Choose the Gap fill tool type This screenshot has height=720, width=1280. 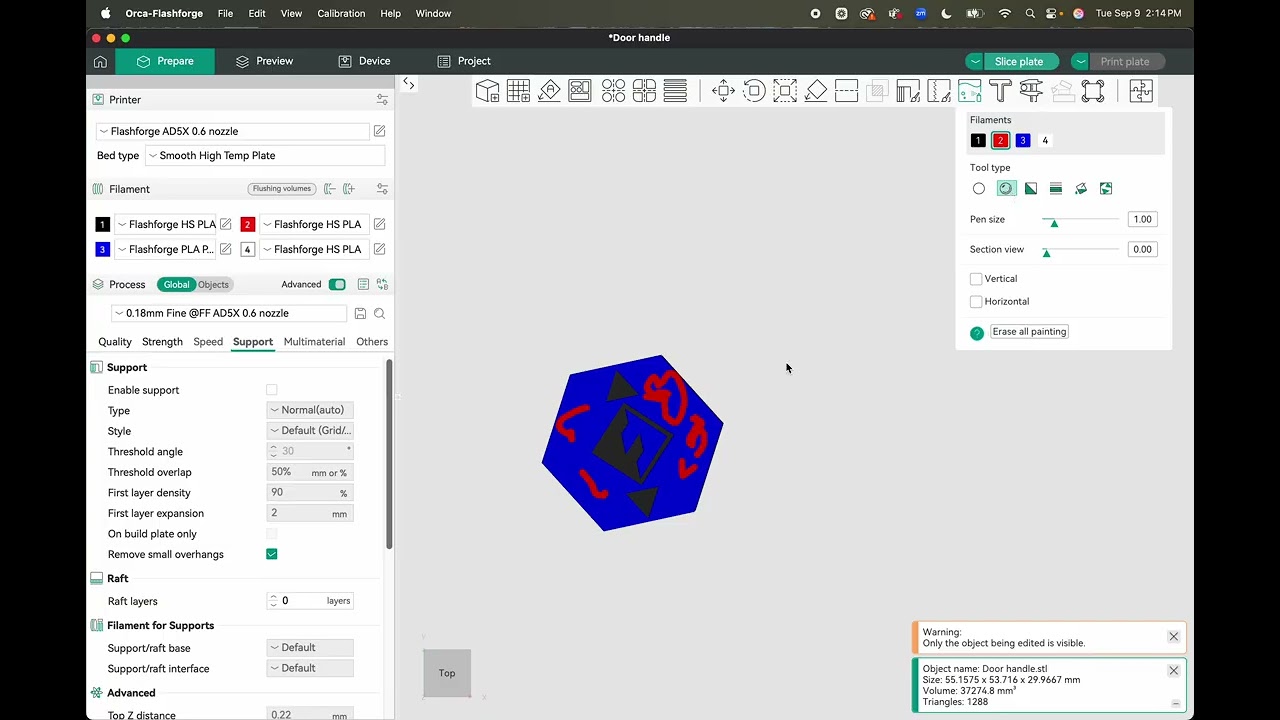pos(1106,188)
